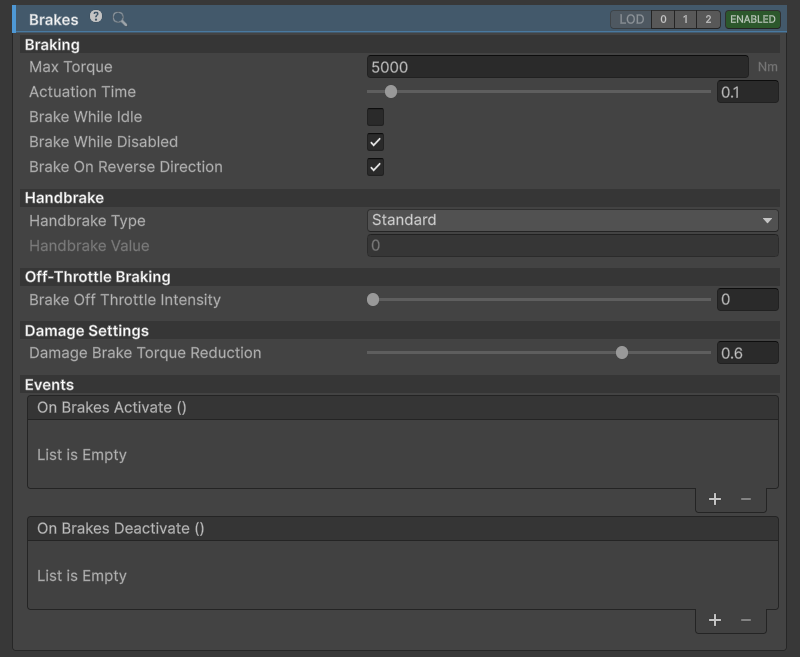Uncheck Brake On Reverse Direction
The width and height of the screenshot is (800, 657).
[376, 167]
